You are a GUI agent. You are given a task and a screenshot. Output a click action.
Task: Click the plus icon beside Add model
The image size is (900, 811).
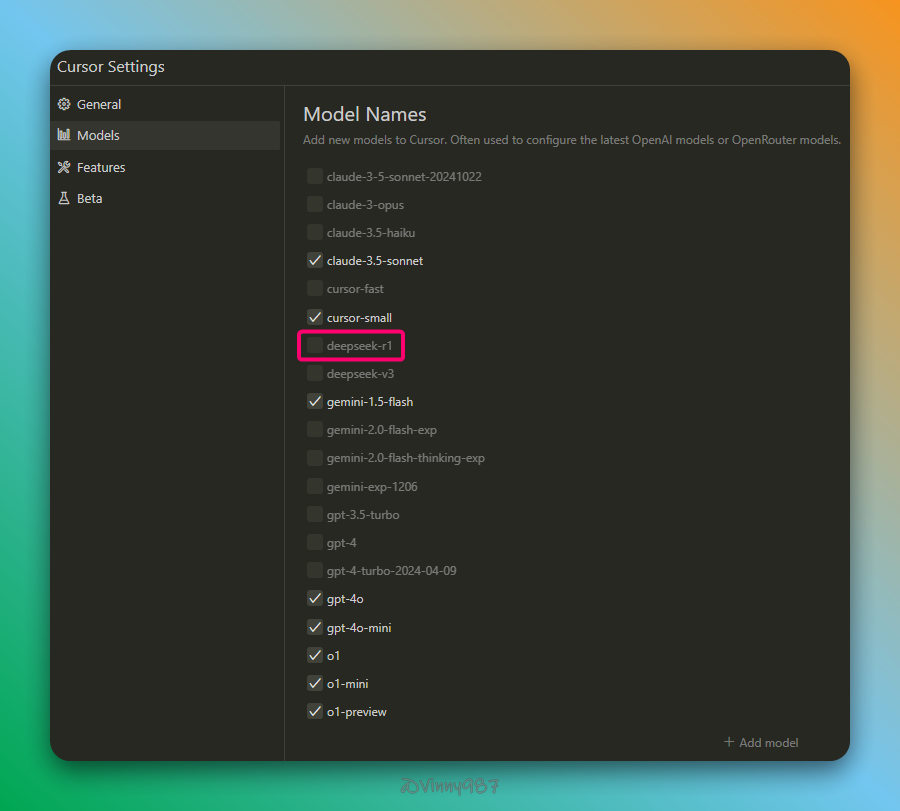coord(728,742)
